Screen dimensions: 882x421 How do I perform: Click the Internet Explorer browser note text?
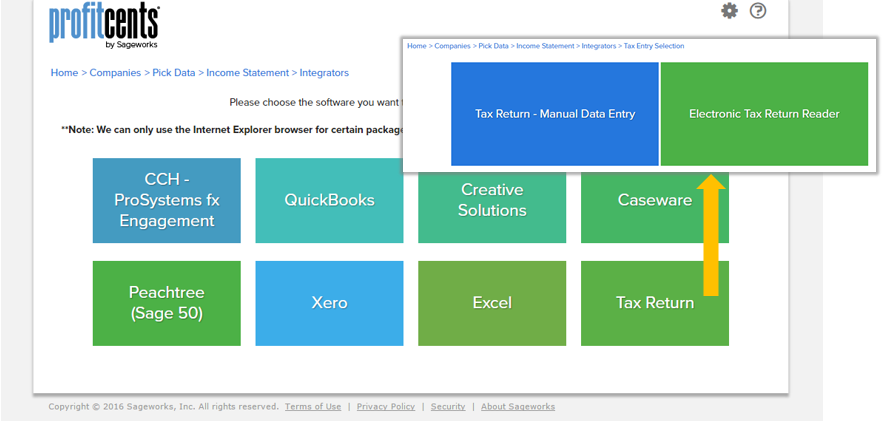(x=233, y=129)
